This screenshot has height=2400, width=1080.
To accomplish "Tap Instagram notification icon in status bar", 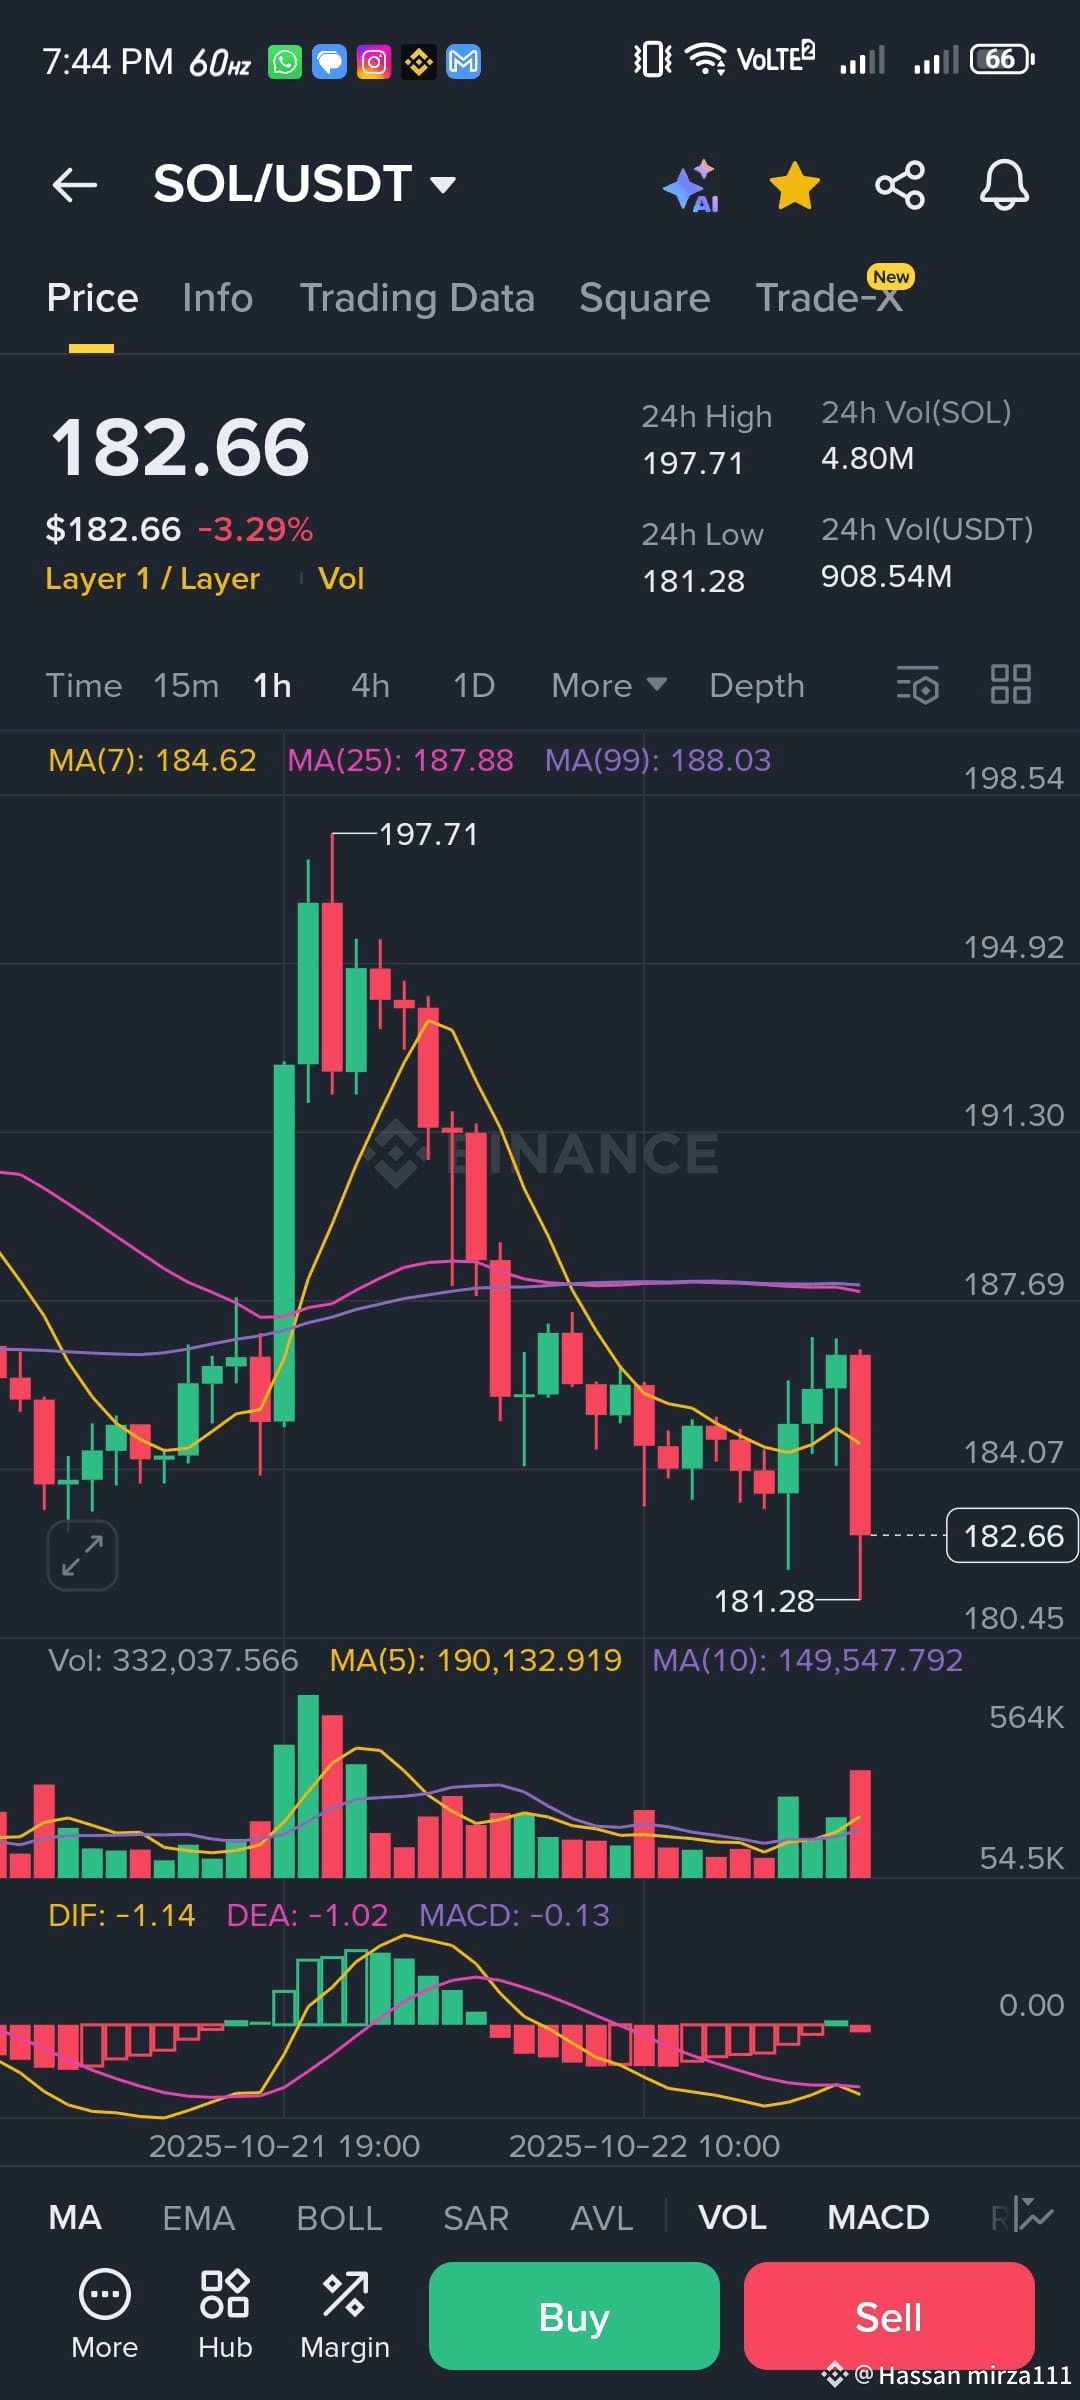I will pos(374,62).
